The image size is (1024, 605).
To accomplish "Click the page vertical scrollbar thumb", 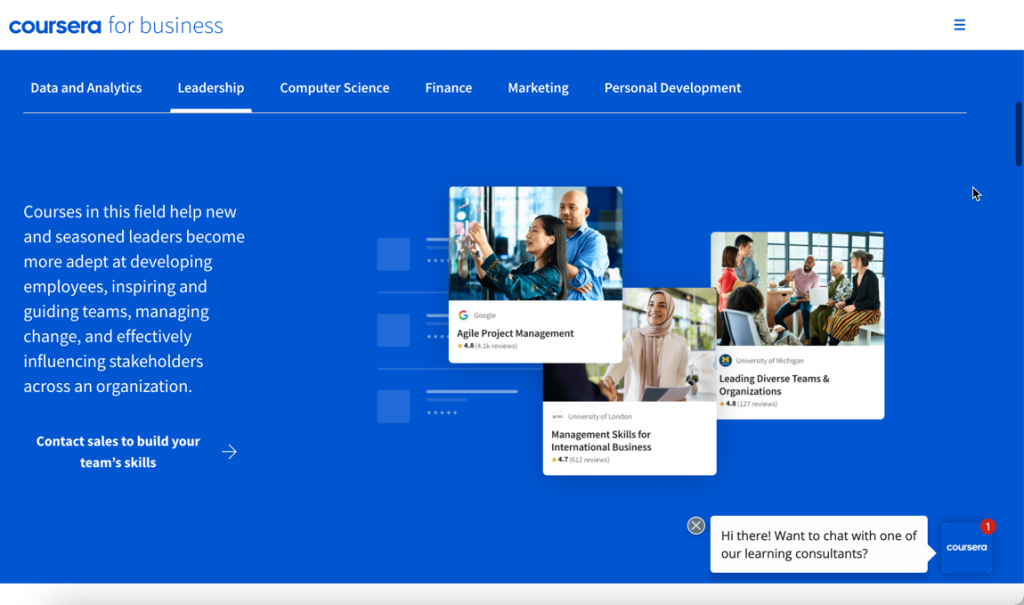I will pyautogui.click(x=1018, y=134).
